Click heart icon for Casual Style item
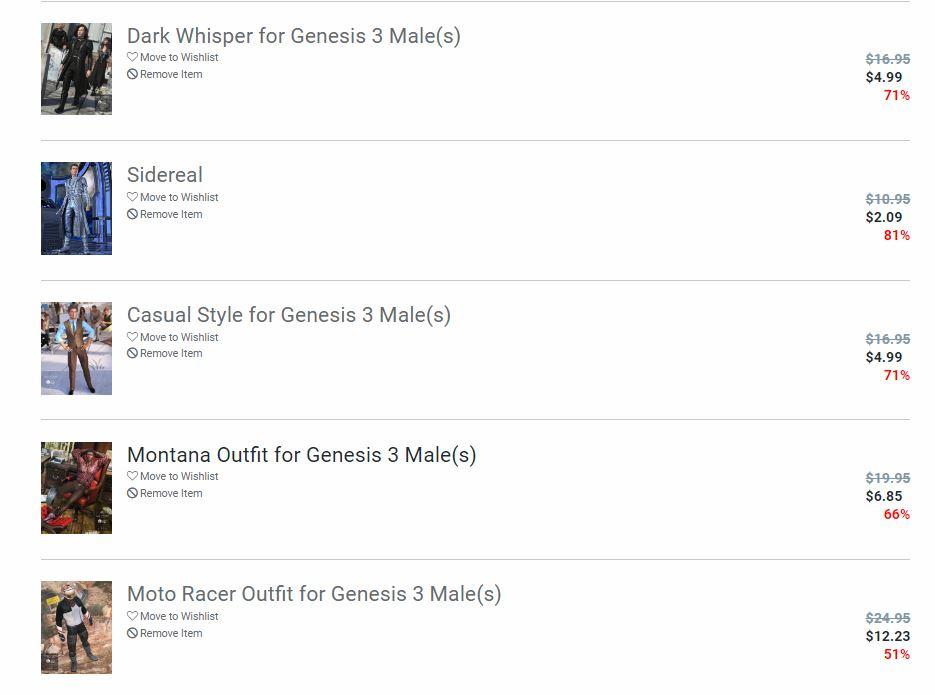The height and width of the screenshot is (695, 935). 132,337
